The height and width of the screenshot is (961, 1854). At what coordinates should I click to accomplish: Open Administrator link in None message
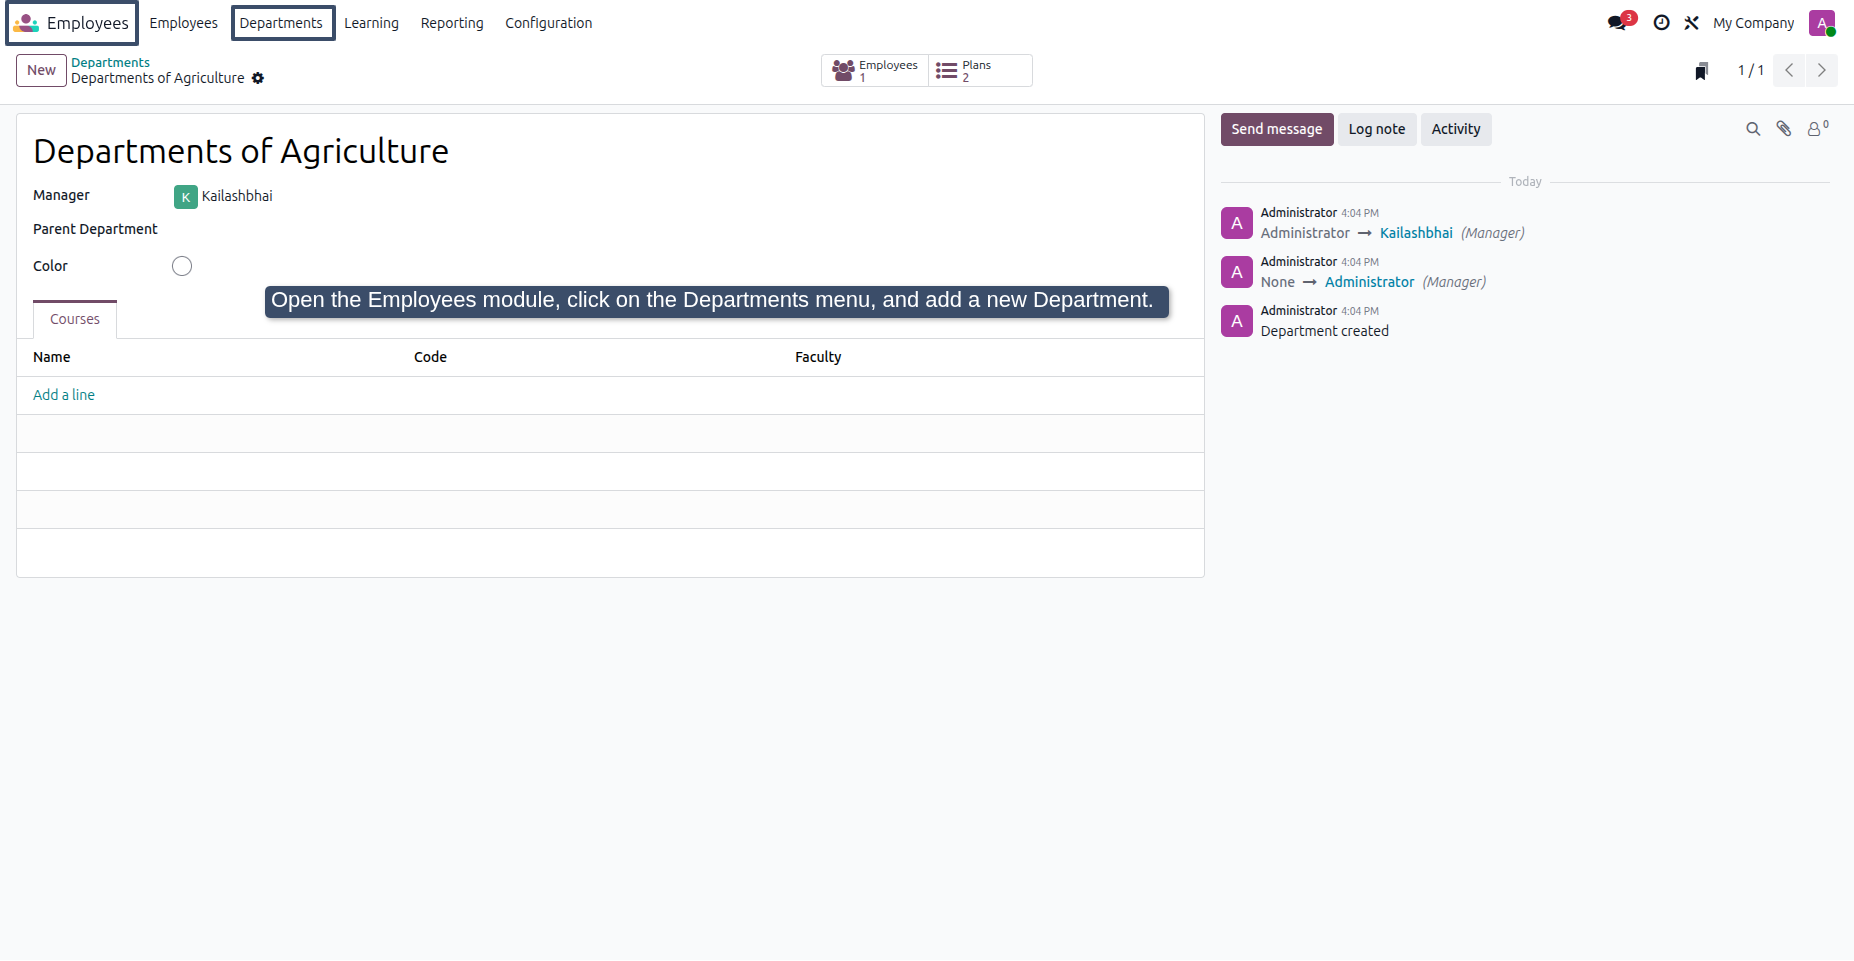1369,282
